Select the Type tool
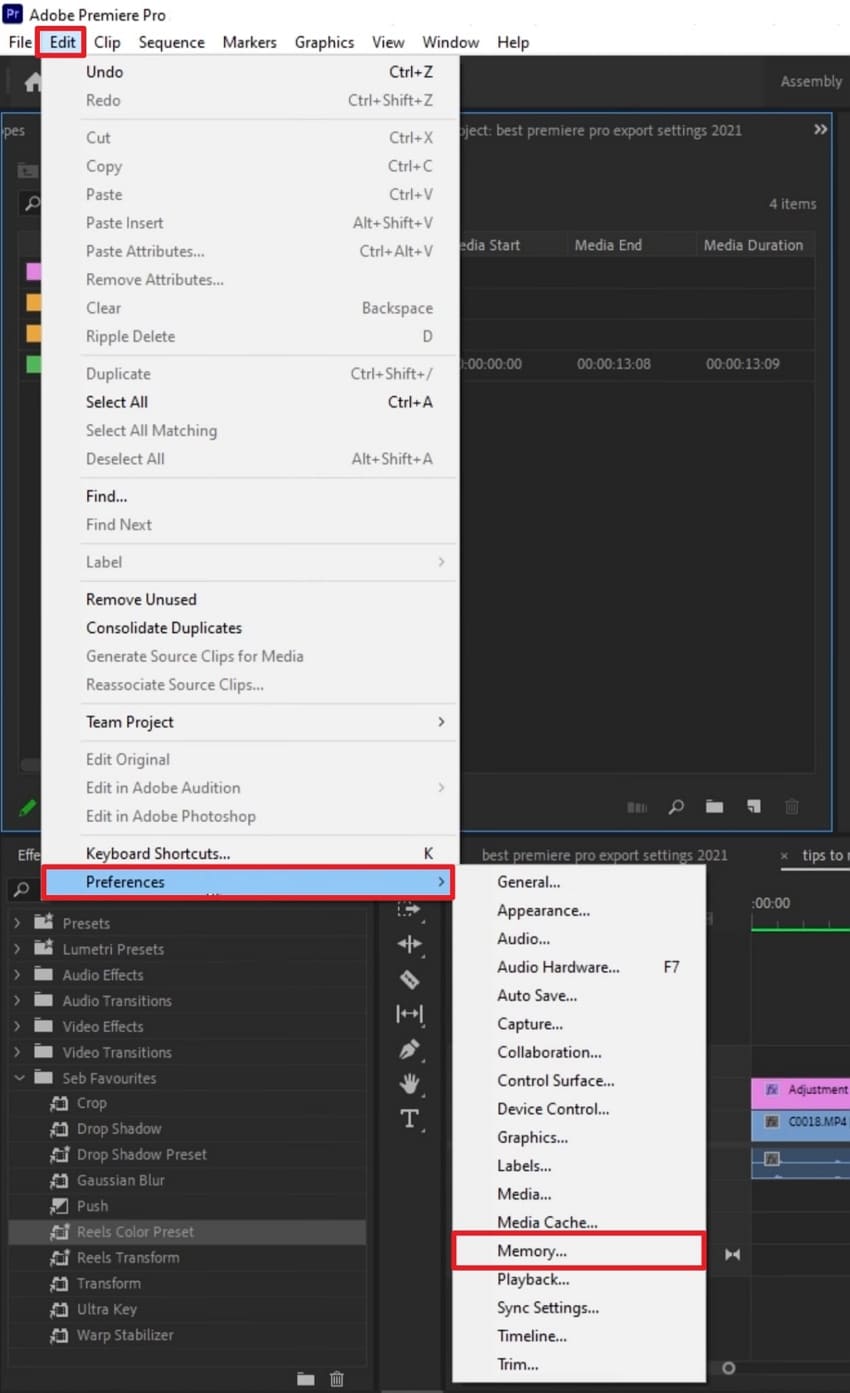The height and width of the screenshot is (1393, 850). (410, 1119)
